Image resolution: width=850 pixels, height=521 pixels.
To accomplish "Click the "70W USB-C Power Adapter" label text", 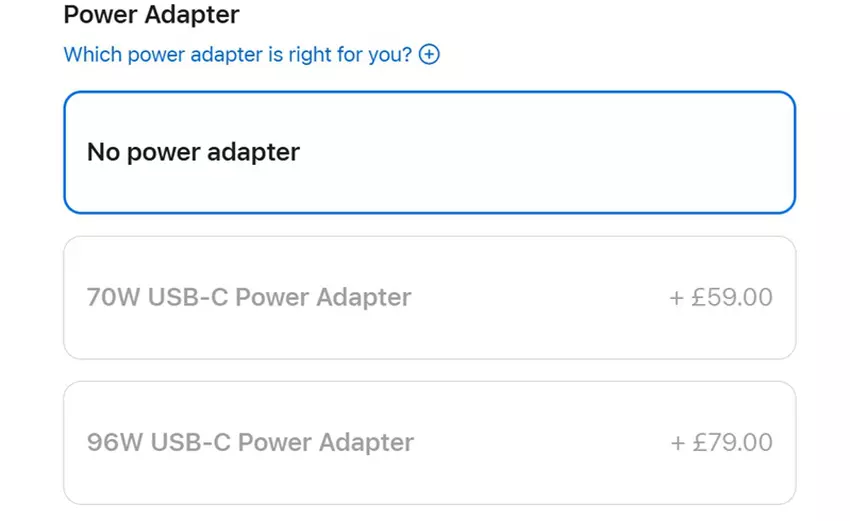I will pos(249,297).
